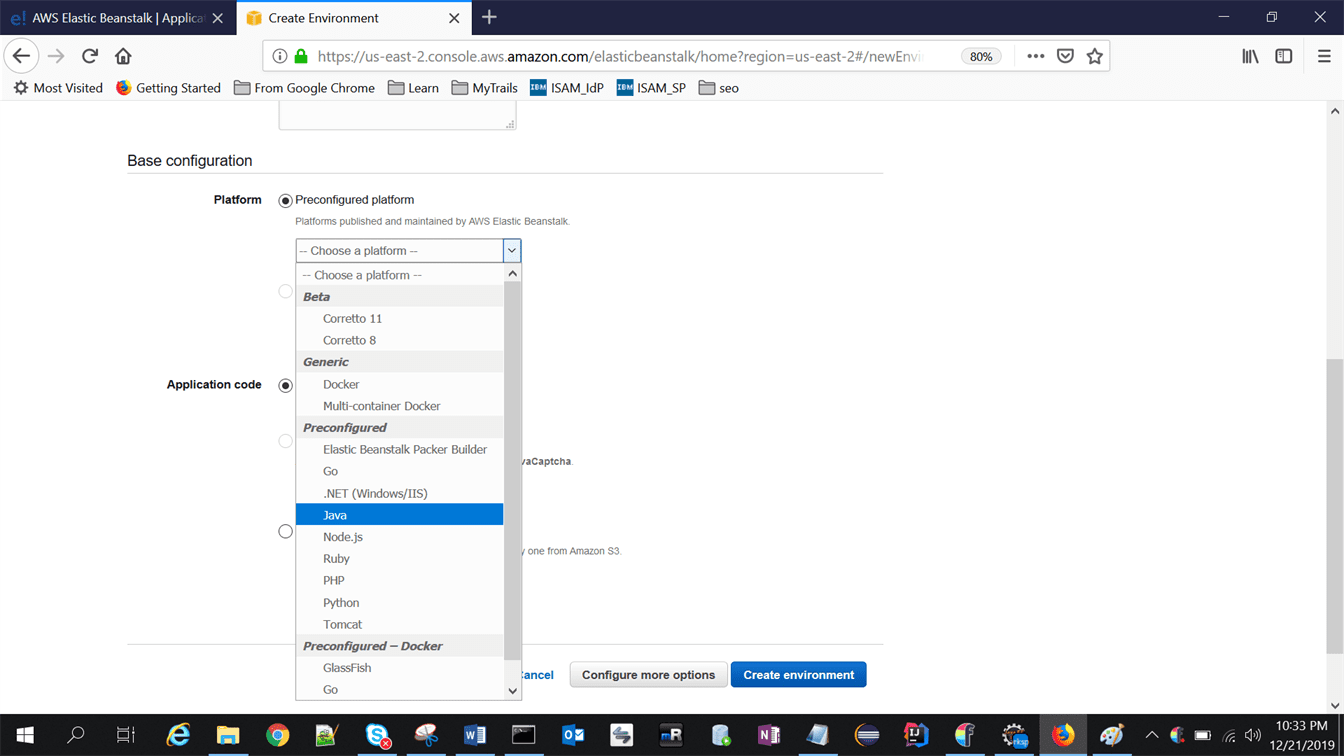Click the 80% zoom level indicator
The width and height of the screenshot is (1344, 756).
click(981, 56)
